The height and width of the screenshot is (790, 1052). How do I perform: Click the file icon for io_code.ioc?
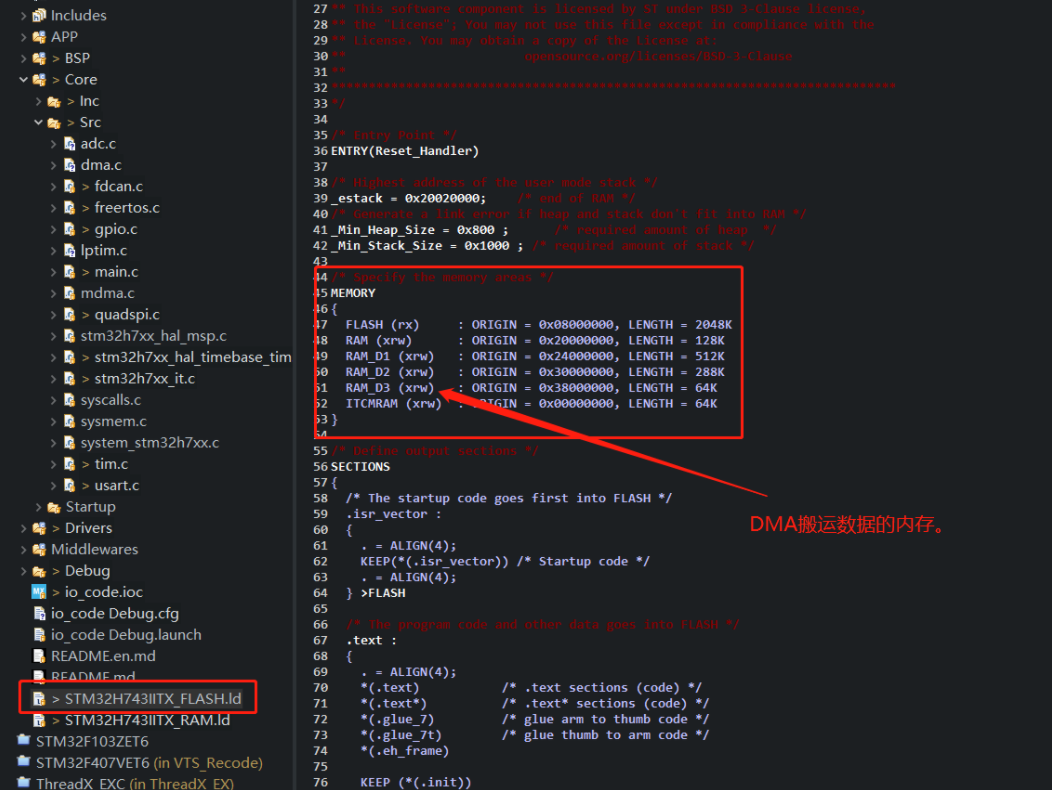(x=38, y=591)
